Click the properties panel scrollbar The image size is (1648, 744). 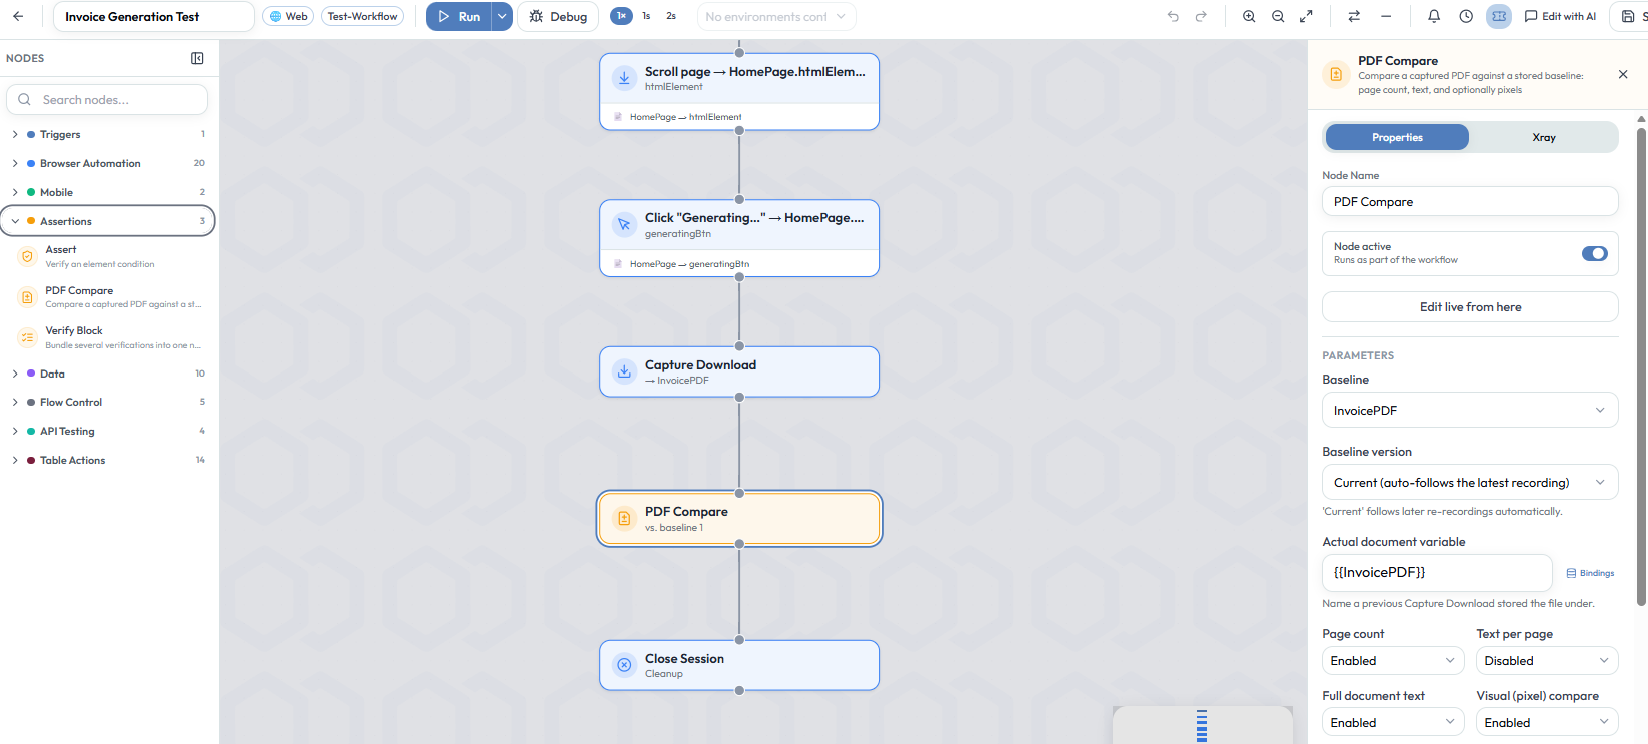coord(1641,365)
